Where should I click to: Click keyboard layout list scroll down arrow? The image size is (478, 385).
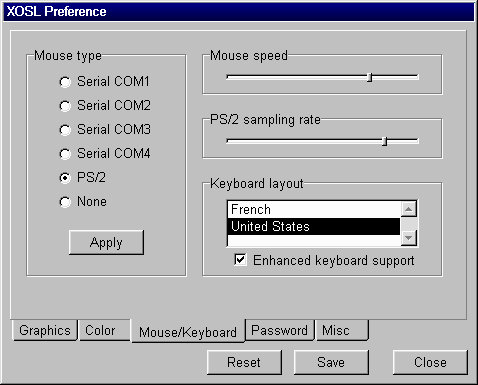pyautogui.click(x=409, y=238)
